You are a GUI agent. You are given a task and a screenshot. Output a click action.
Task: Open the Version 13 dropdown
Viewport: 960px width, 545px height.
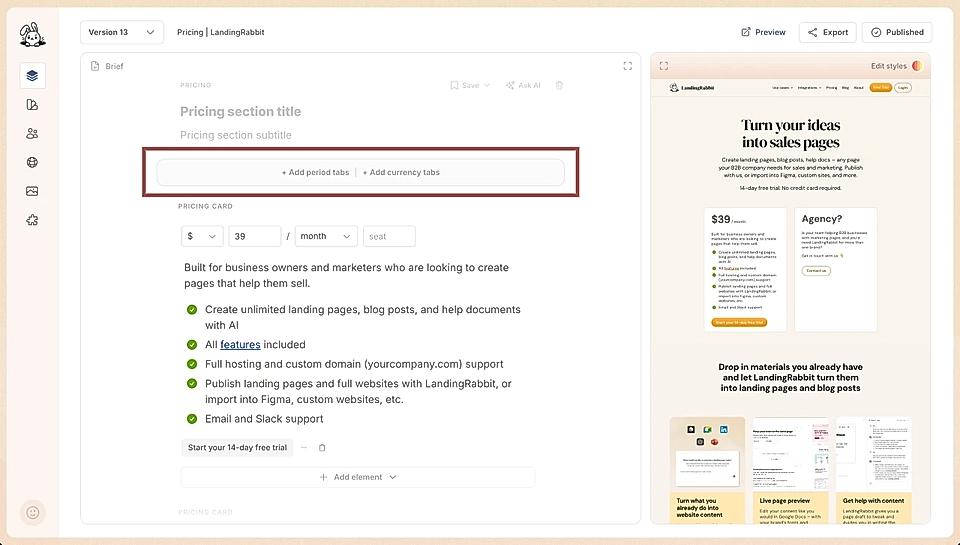(122, 32)
